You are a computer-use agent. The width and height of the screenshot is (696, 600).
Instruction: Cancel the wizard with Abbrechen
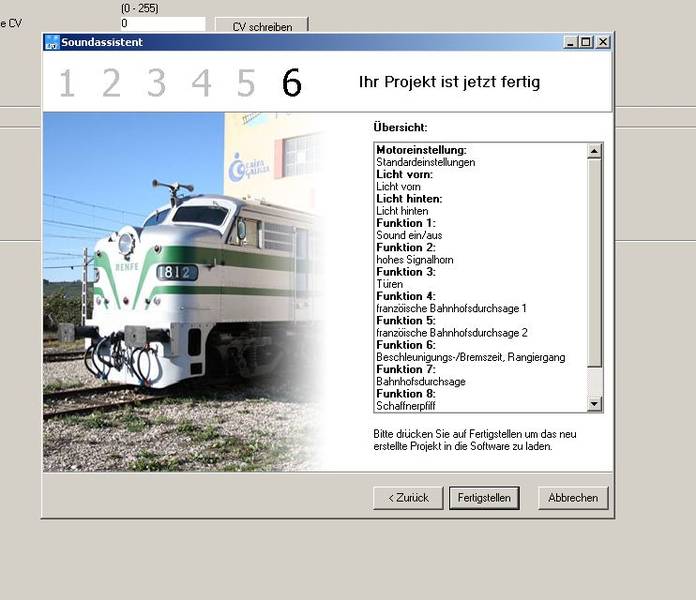[x=573, y=498]
